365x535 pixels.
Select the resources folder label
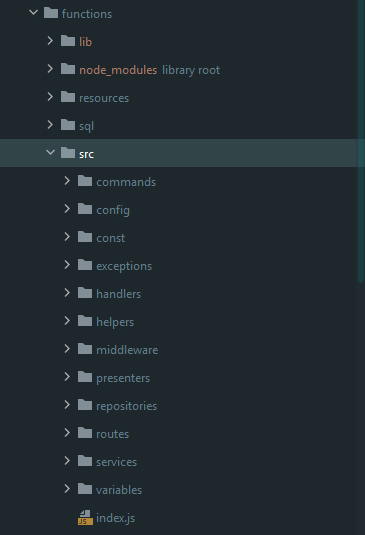[x=104, y=98]
